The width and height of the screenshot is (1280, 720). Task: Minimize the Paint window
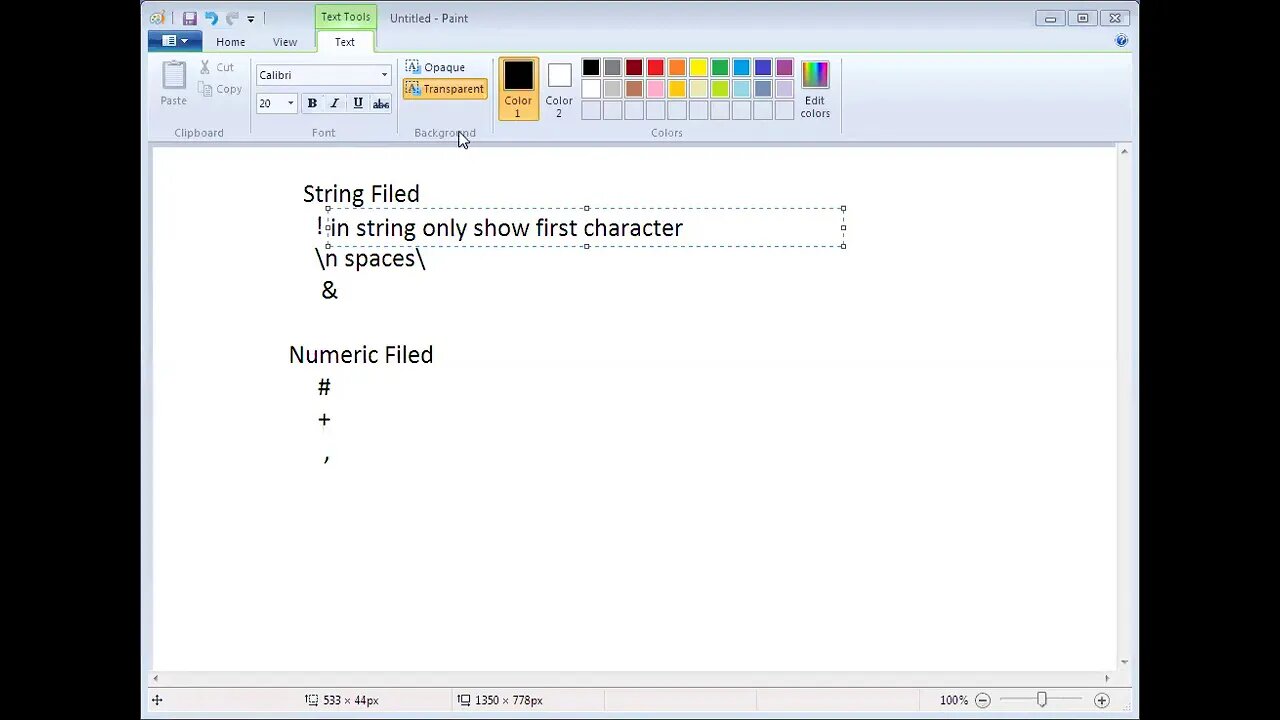1050,18
